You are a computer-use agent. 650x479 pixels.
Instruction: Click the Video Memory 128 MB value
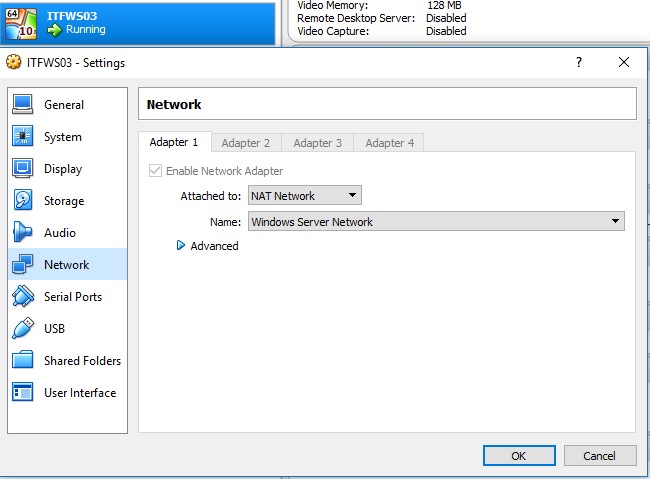click(x=444, y=5)
